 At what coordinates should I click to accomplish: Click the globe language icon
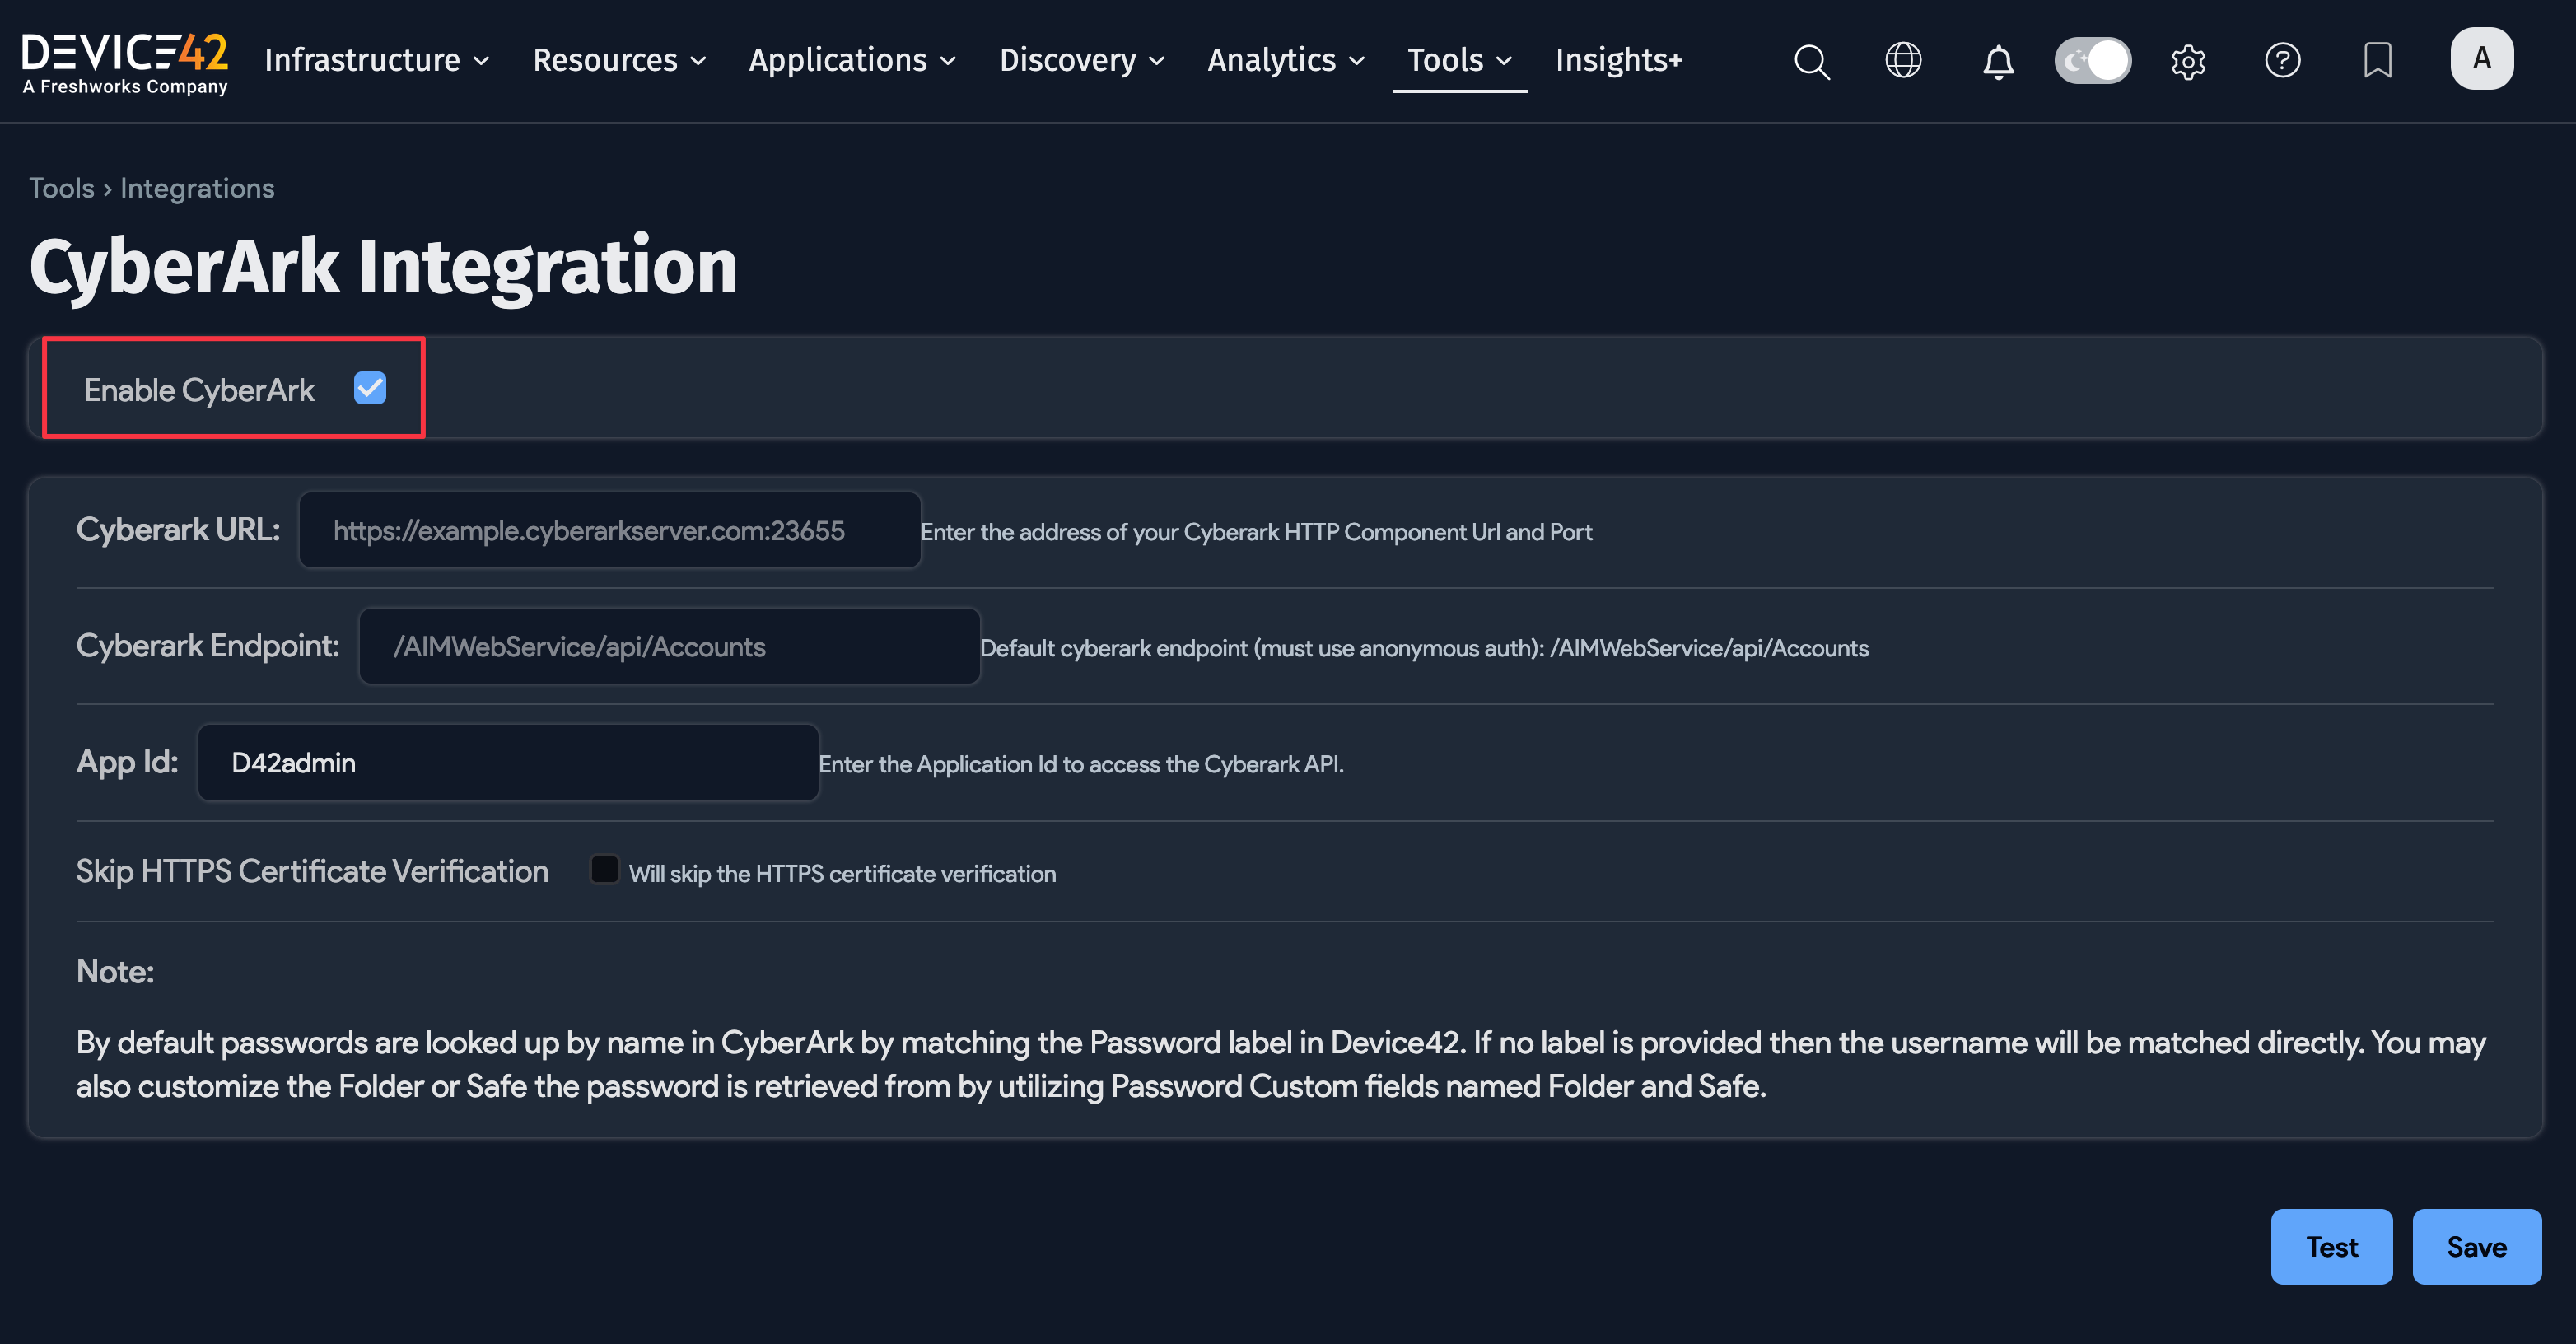[1903, 61]
